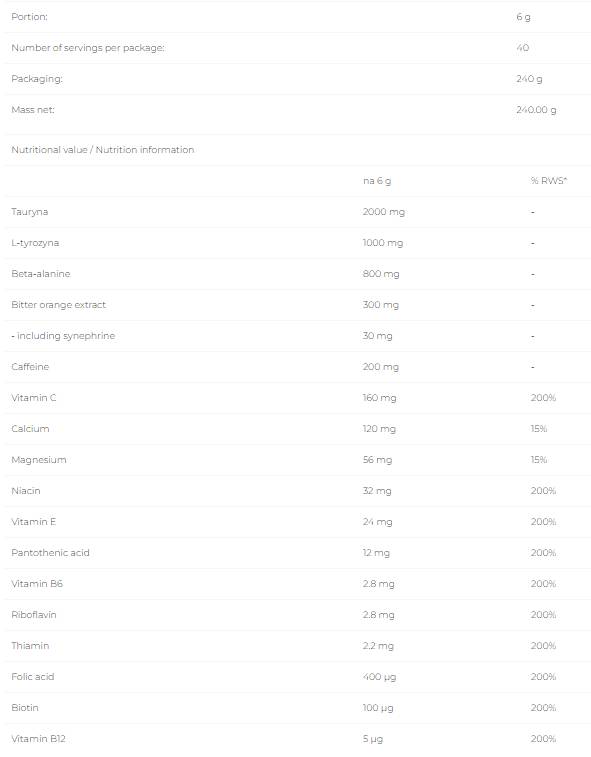Image resolution: width=591 pixels, height=757 pixels.
Task: Click the % RWS* column header
Action: (x=549, y=181)
